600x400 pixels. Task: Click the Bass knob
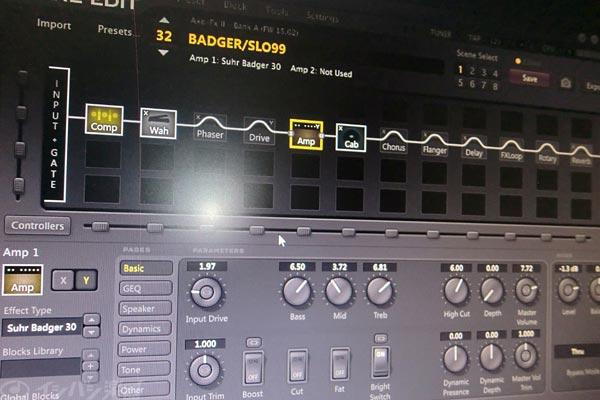tap(297, 291)
